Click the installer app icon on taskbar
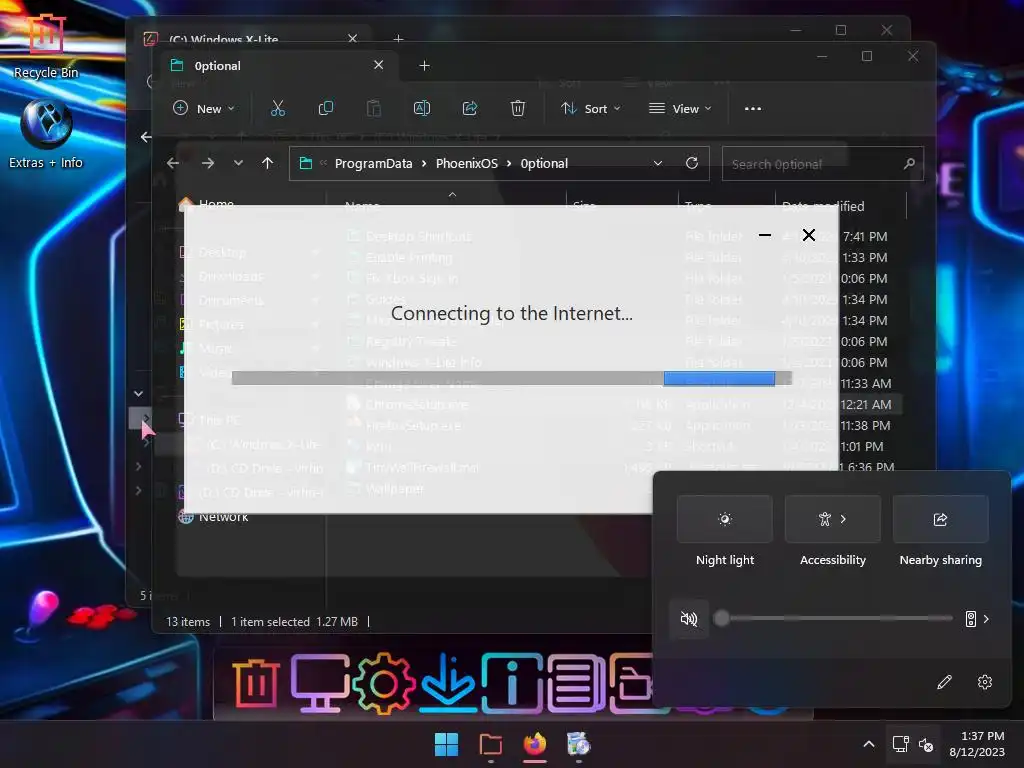Viewport: 1024px width, 768px height. (x=579, y=744)
